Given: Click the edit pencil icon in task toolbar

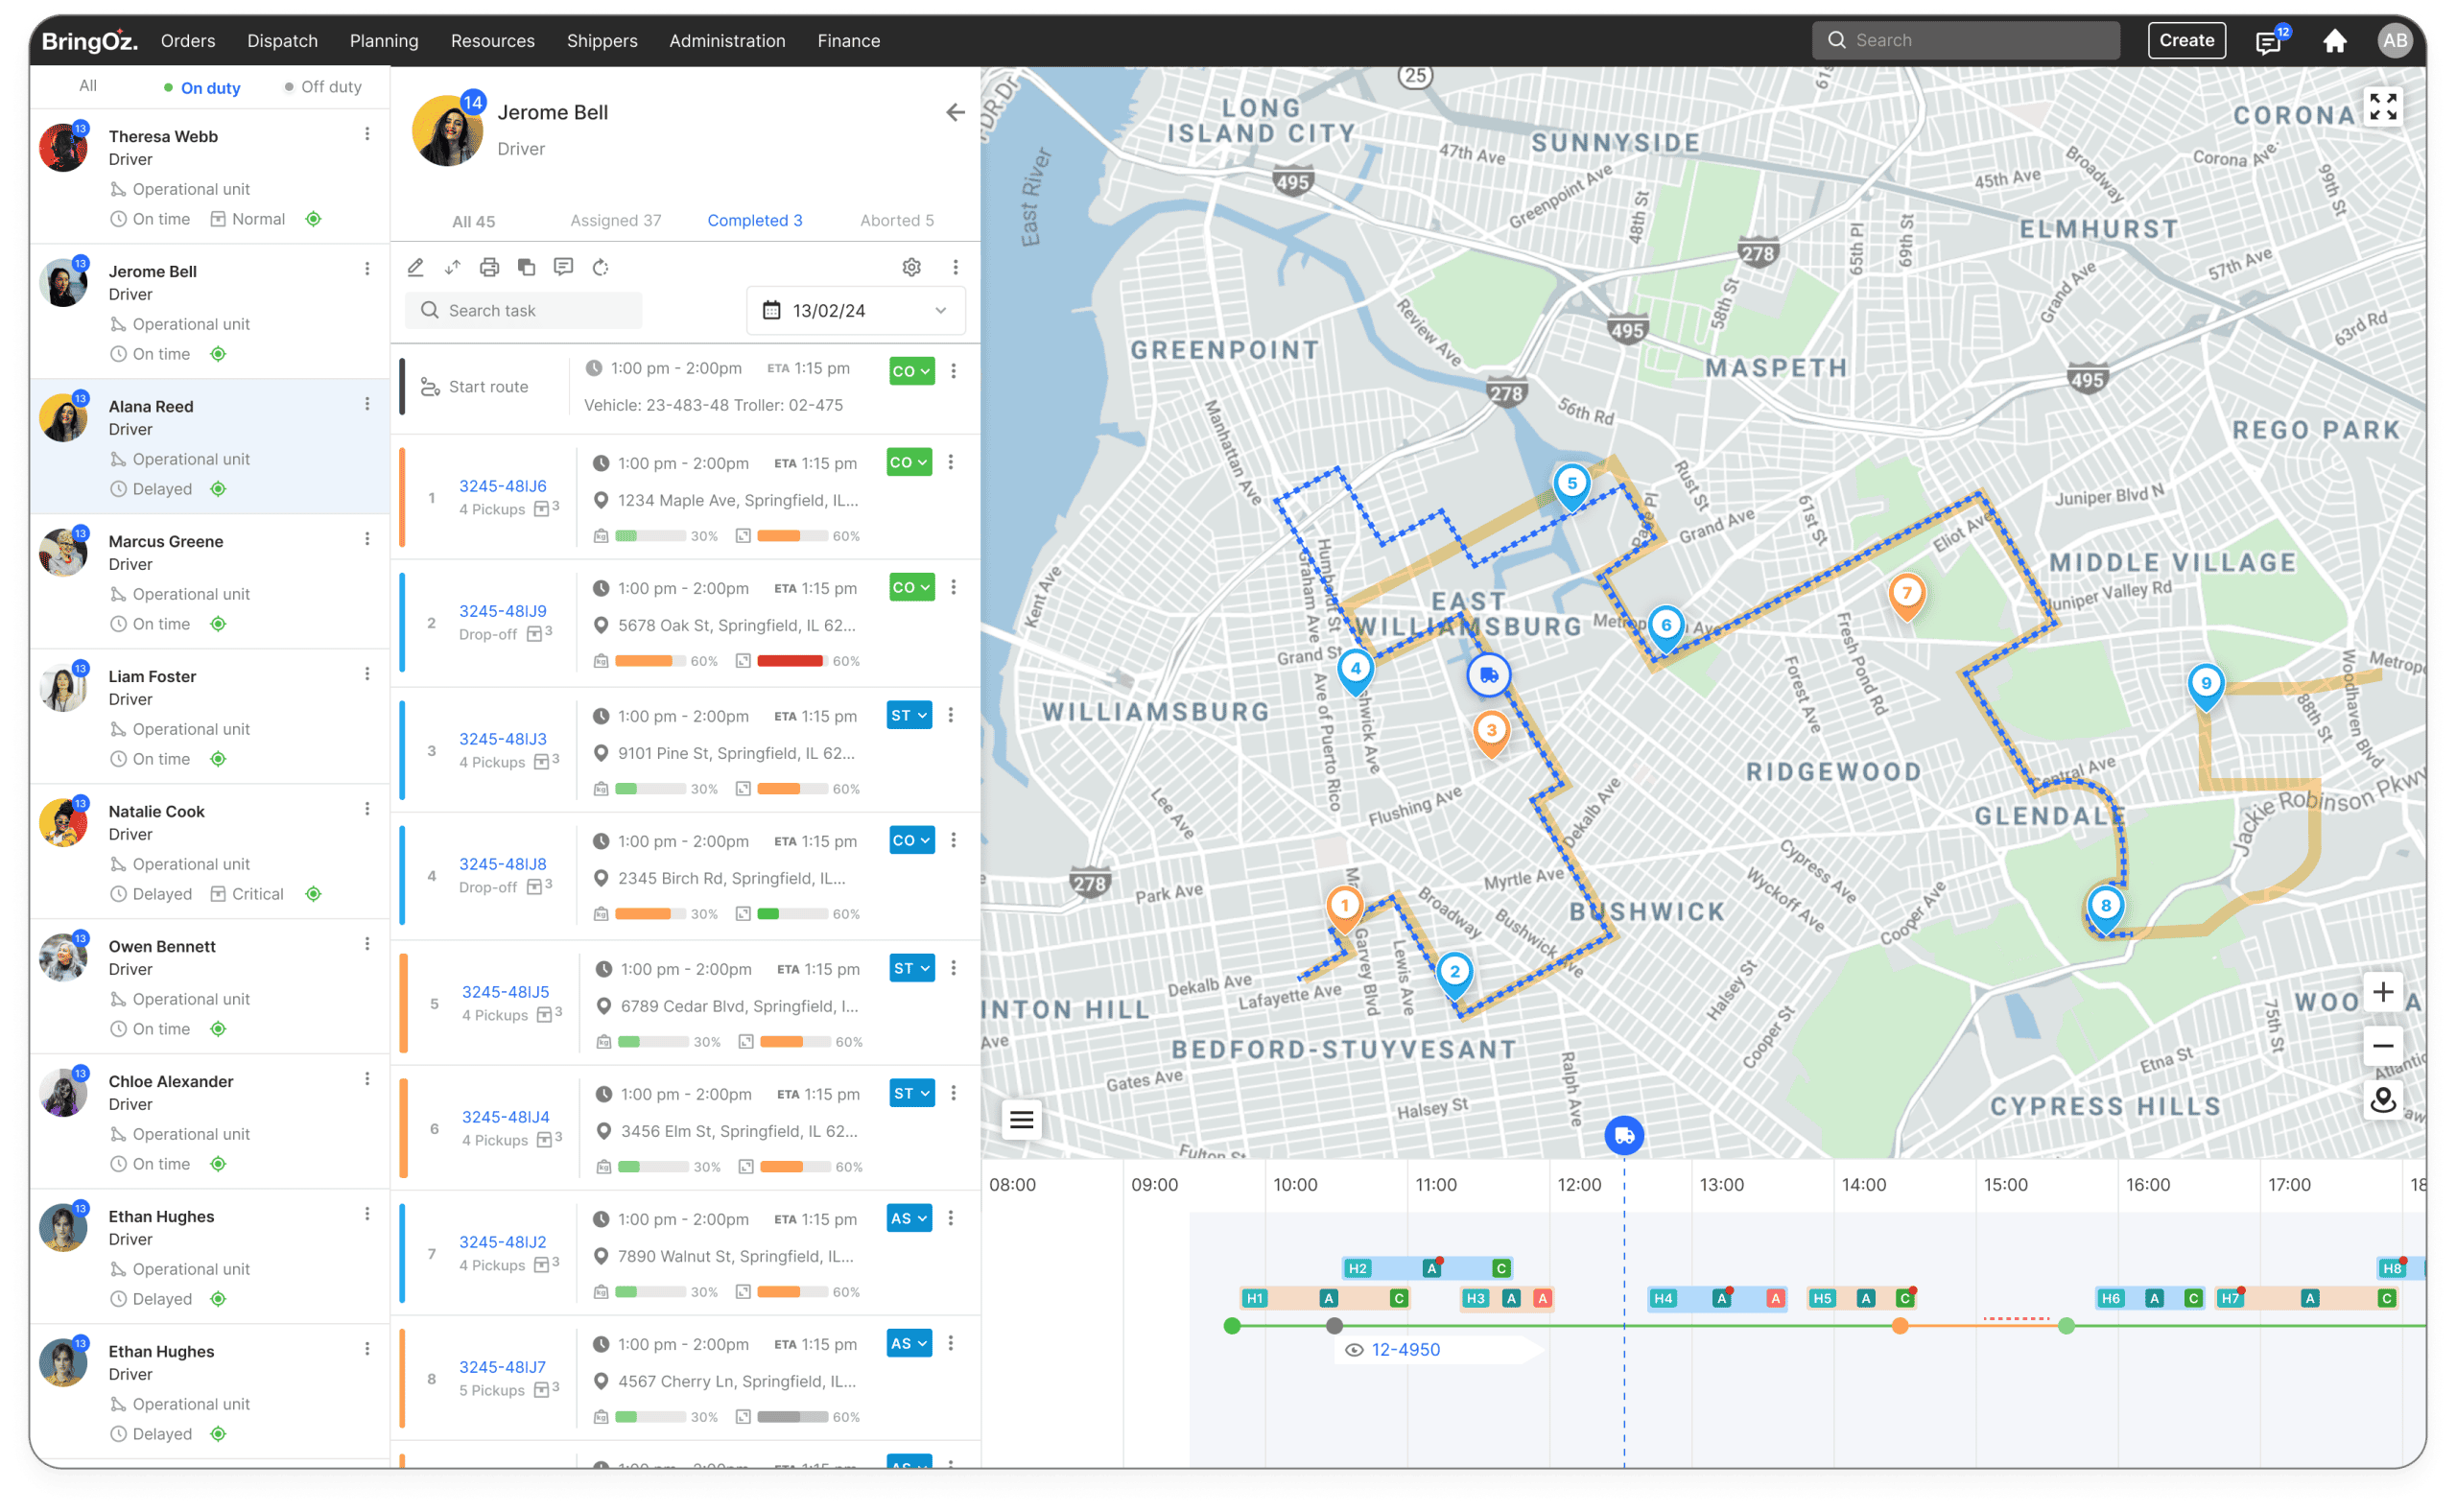Looking at the screenshot, I should click(x=416, y=267).
